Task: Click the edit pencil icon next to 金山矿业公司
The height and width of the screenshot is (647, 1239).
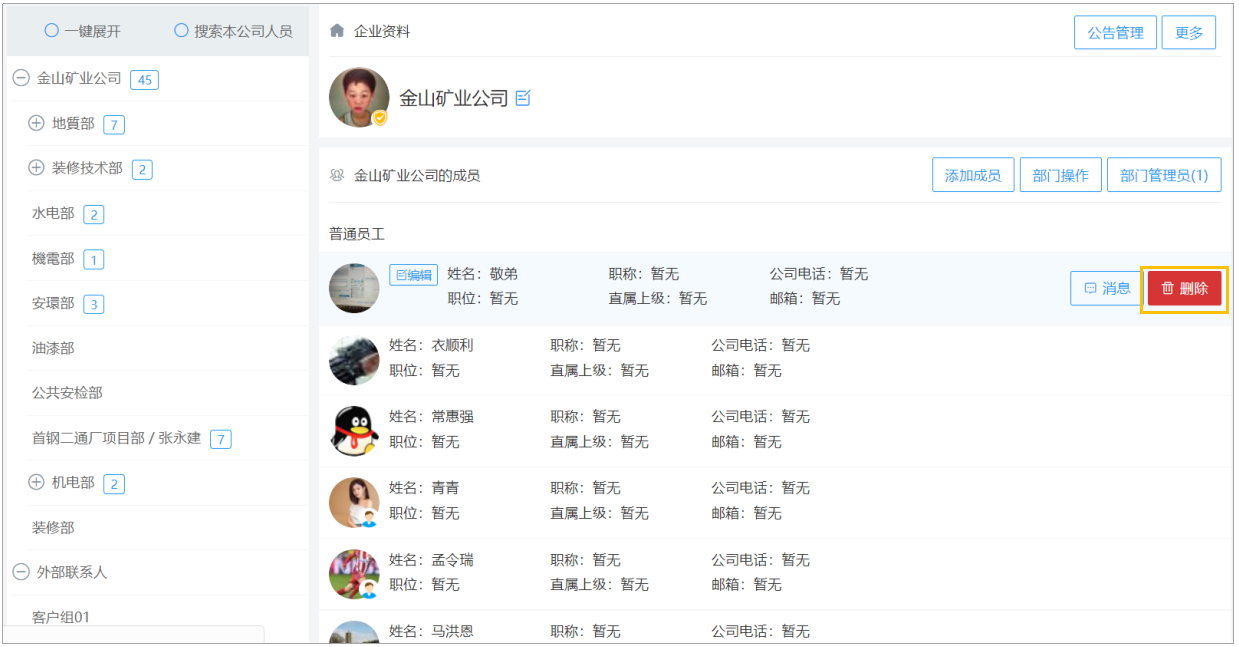Action: [523, 98]
